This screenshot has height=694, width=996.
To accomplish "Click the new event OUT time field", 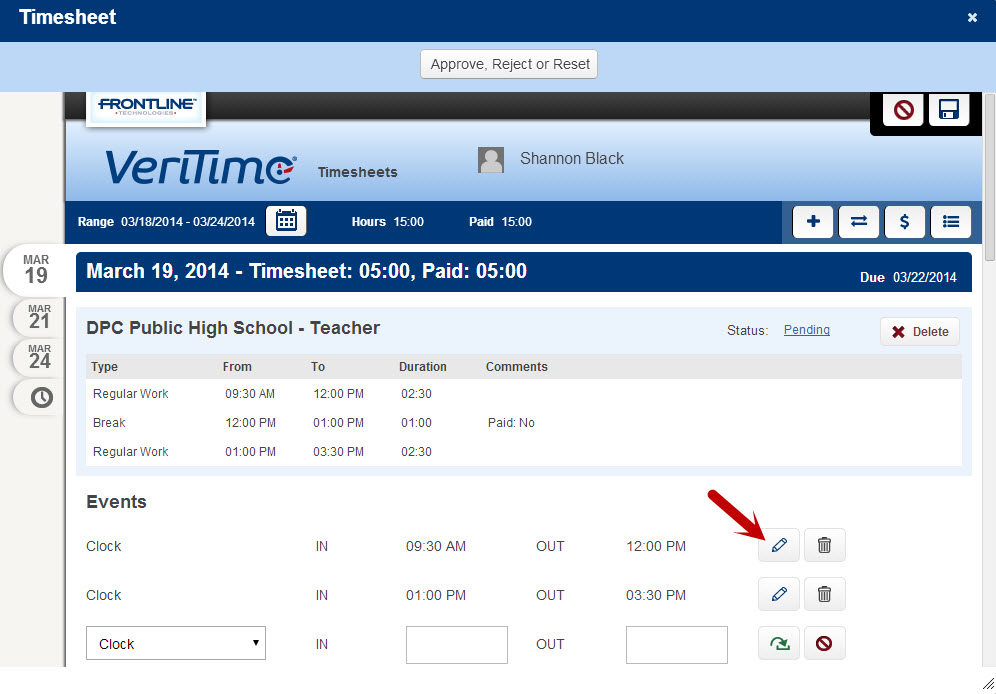I will 676,644.
